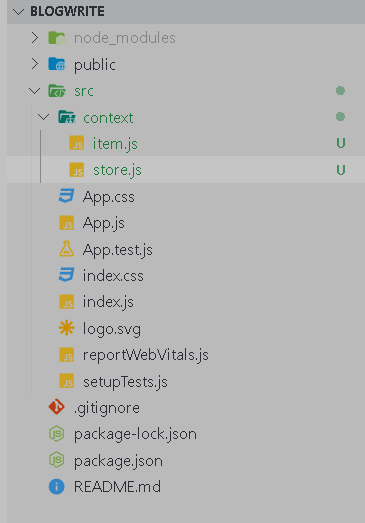The height and width of the screenshot is (523, 365).
Task: Open the reportWebVitals.js file
Action: click(146, 355)
